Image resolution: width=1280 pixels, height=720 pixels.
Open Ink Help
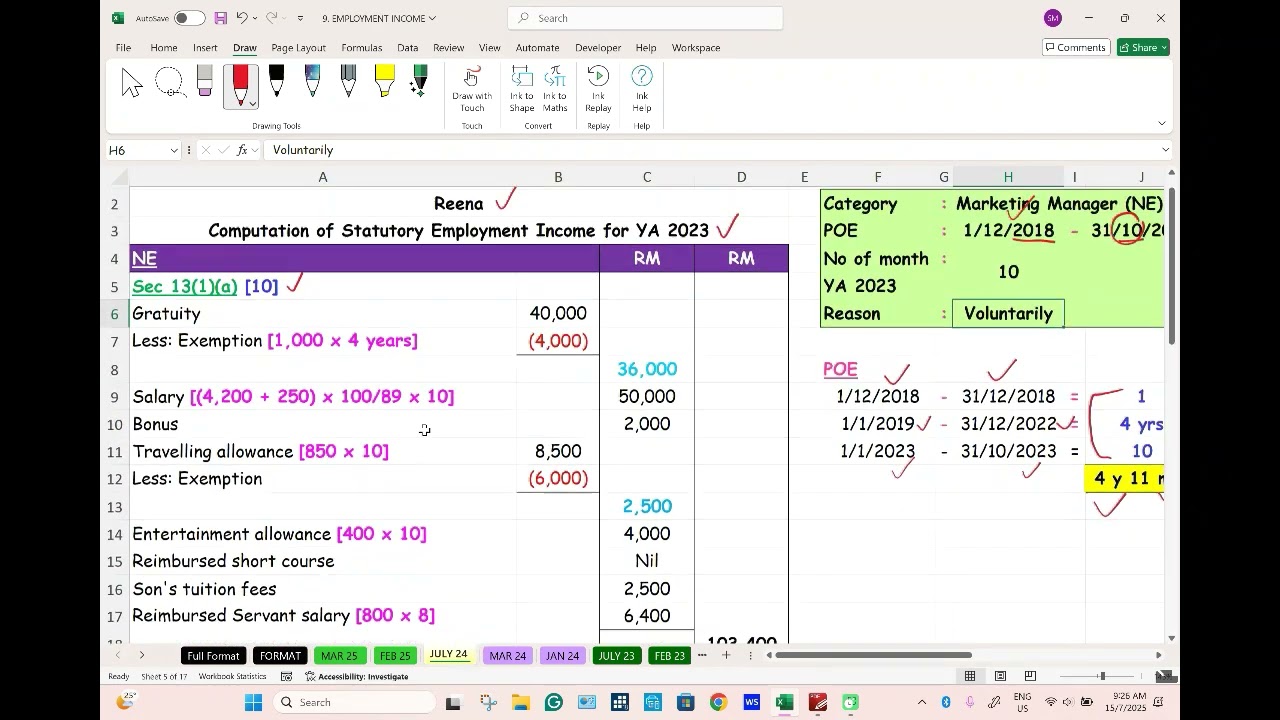click(642, 90)
